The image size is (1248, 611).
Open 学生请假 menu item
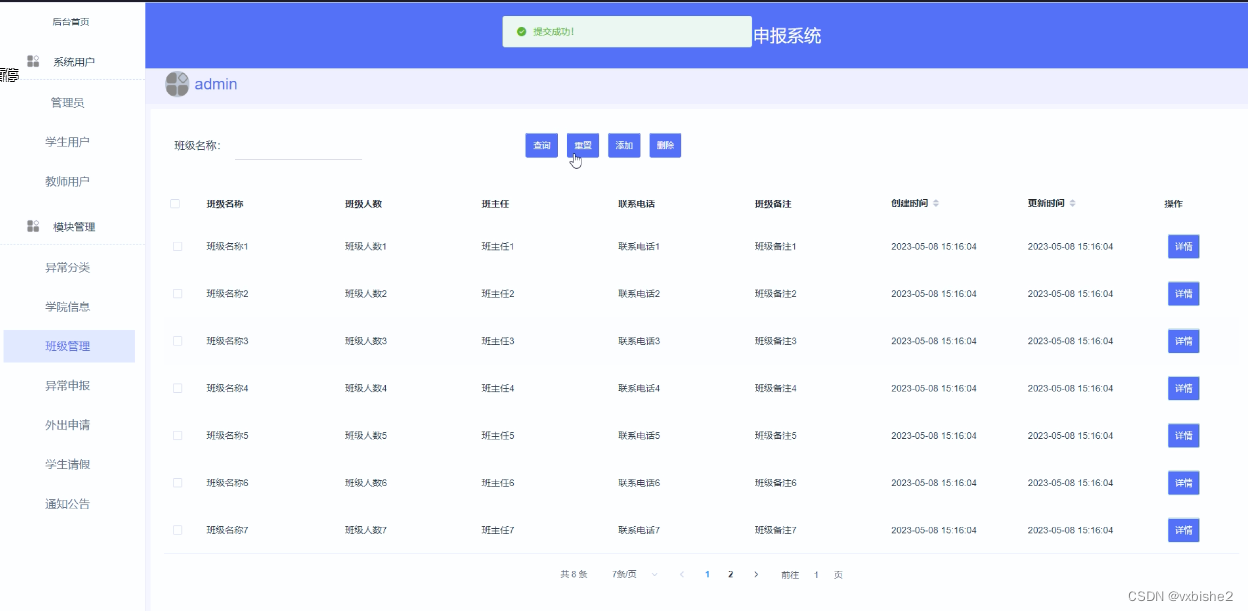pyautogui.click(x=68, y=464)
